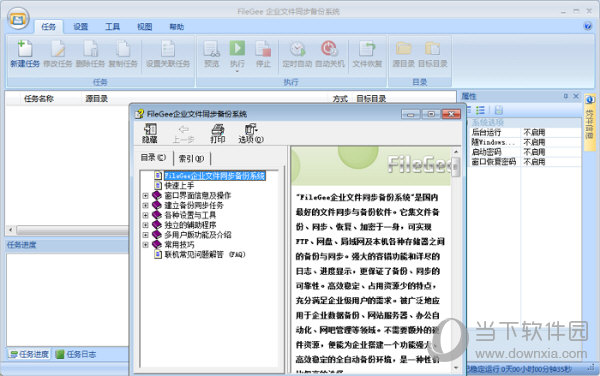Click the 任务名称 column header
This screenshot has height=376, width=600.
pyautogui.click(x=39, y=99)
